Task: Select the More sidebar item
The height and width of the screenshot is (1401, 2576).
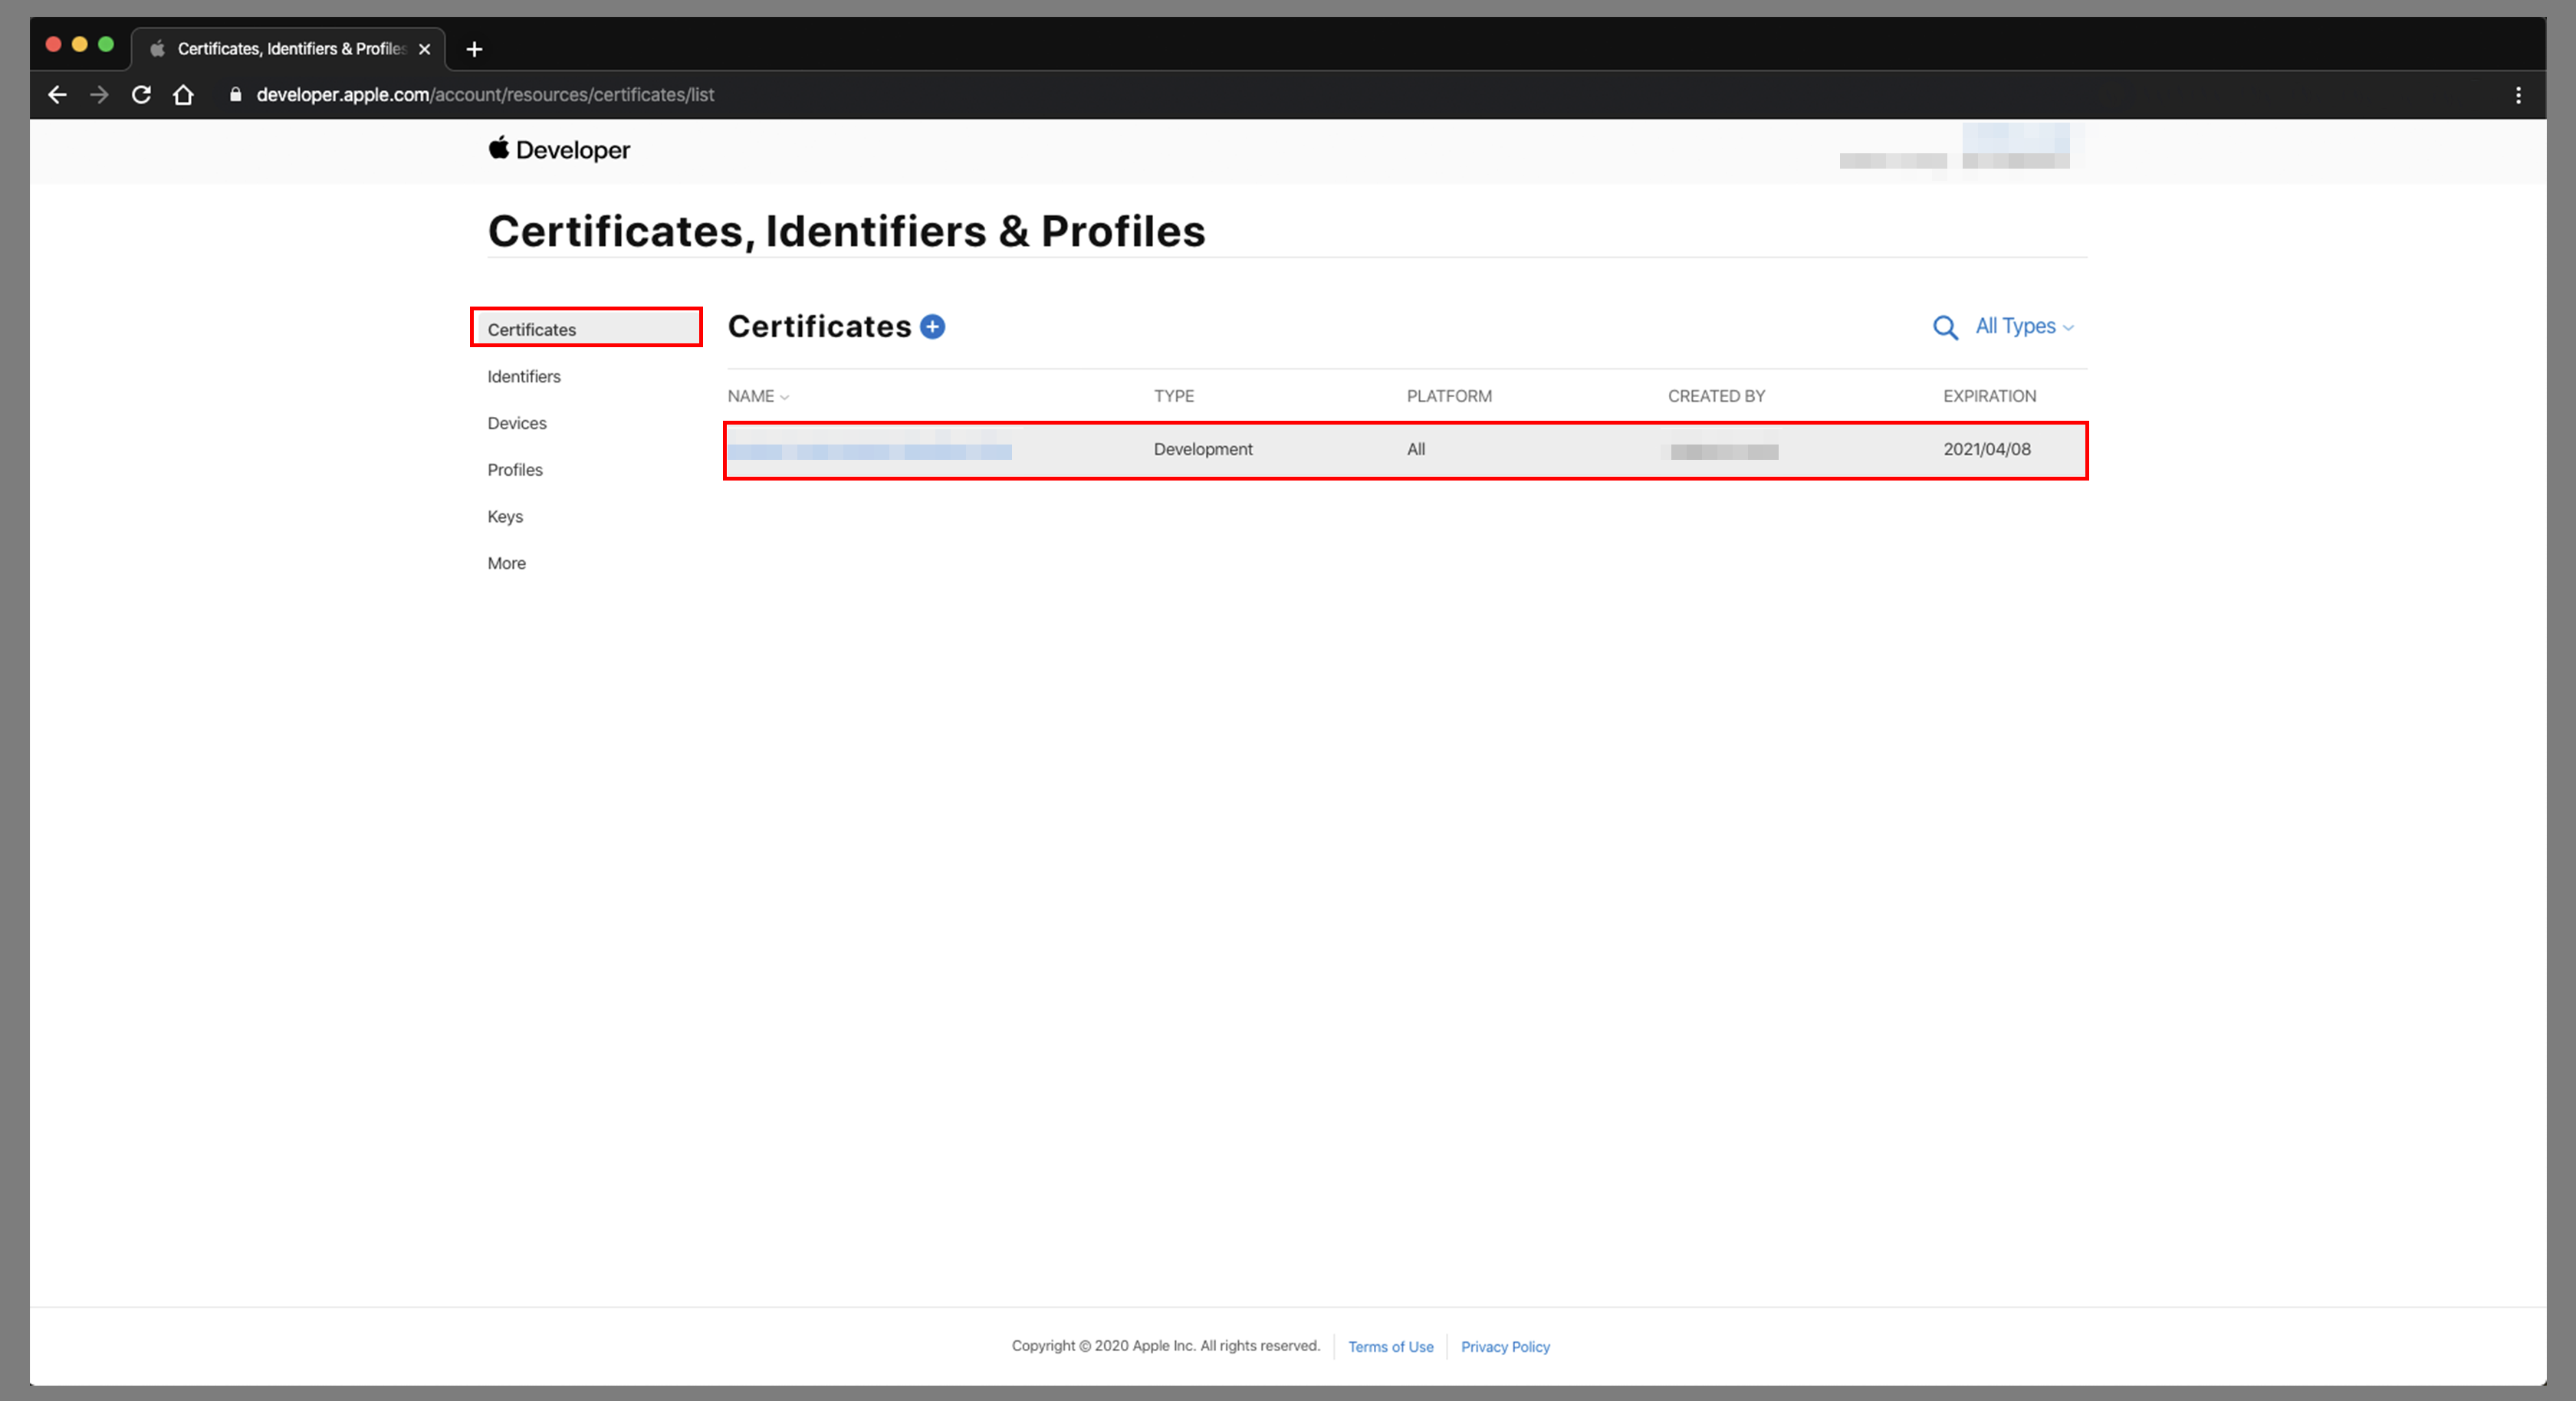Action: point(504,563)
